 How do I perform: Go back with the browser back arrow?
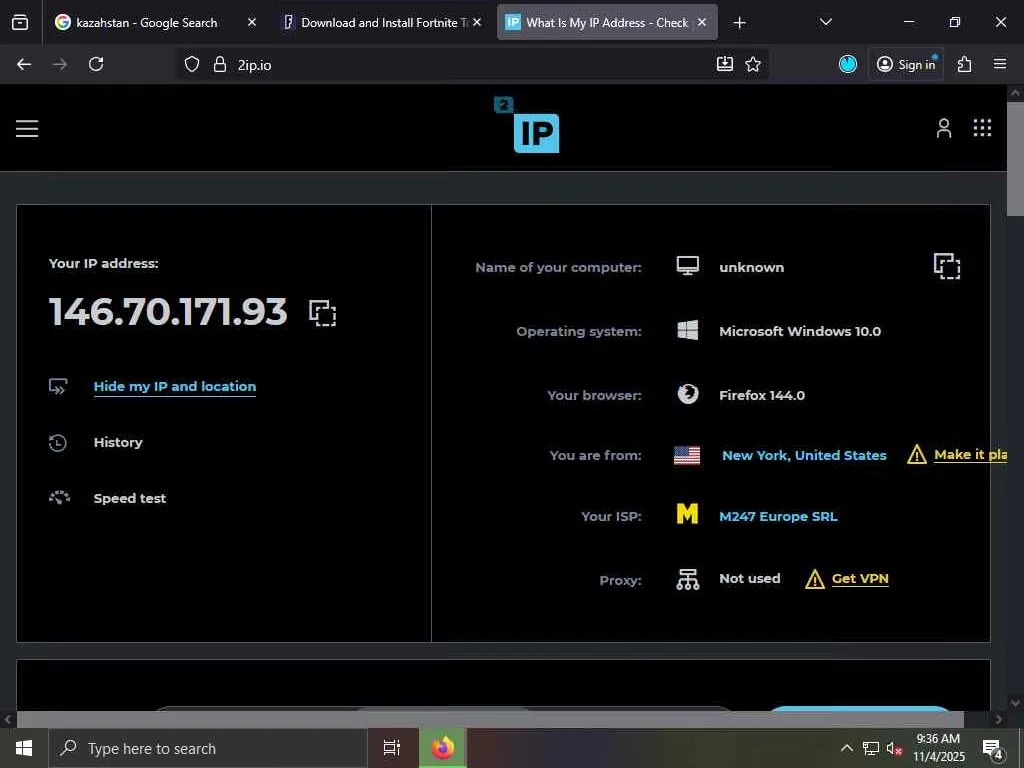24,64
